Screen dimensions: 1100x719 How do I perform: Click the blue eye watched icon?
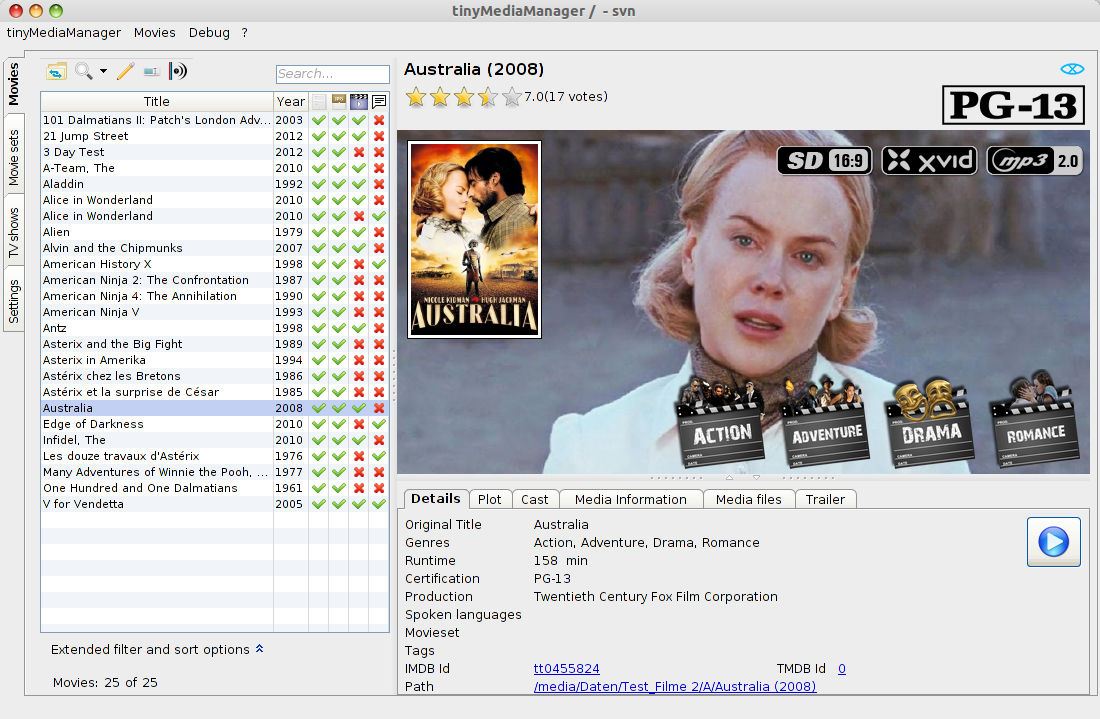1072,69
